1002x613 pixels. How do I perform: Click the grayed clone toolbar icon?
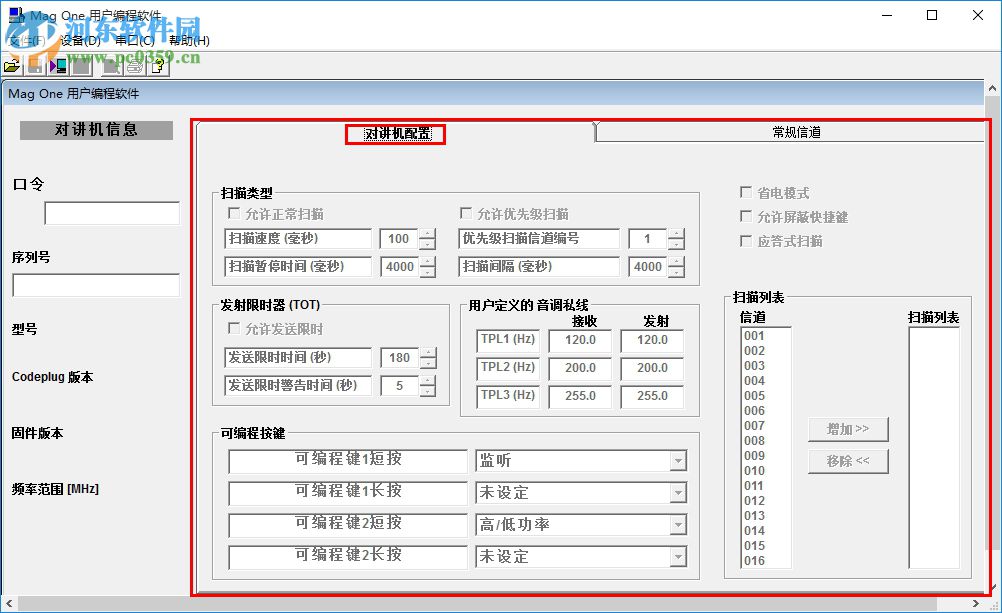pos(111,66)
